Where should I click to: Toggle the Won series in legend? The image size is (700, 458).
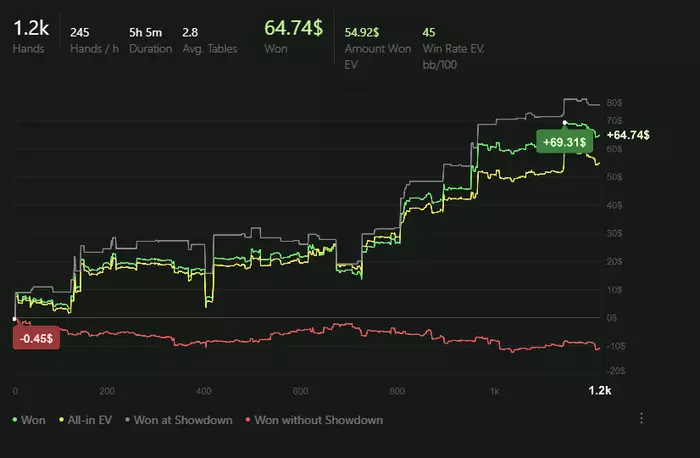(x=29, y=420)
